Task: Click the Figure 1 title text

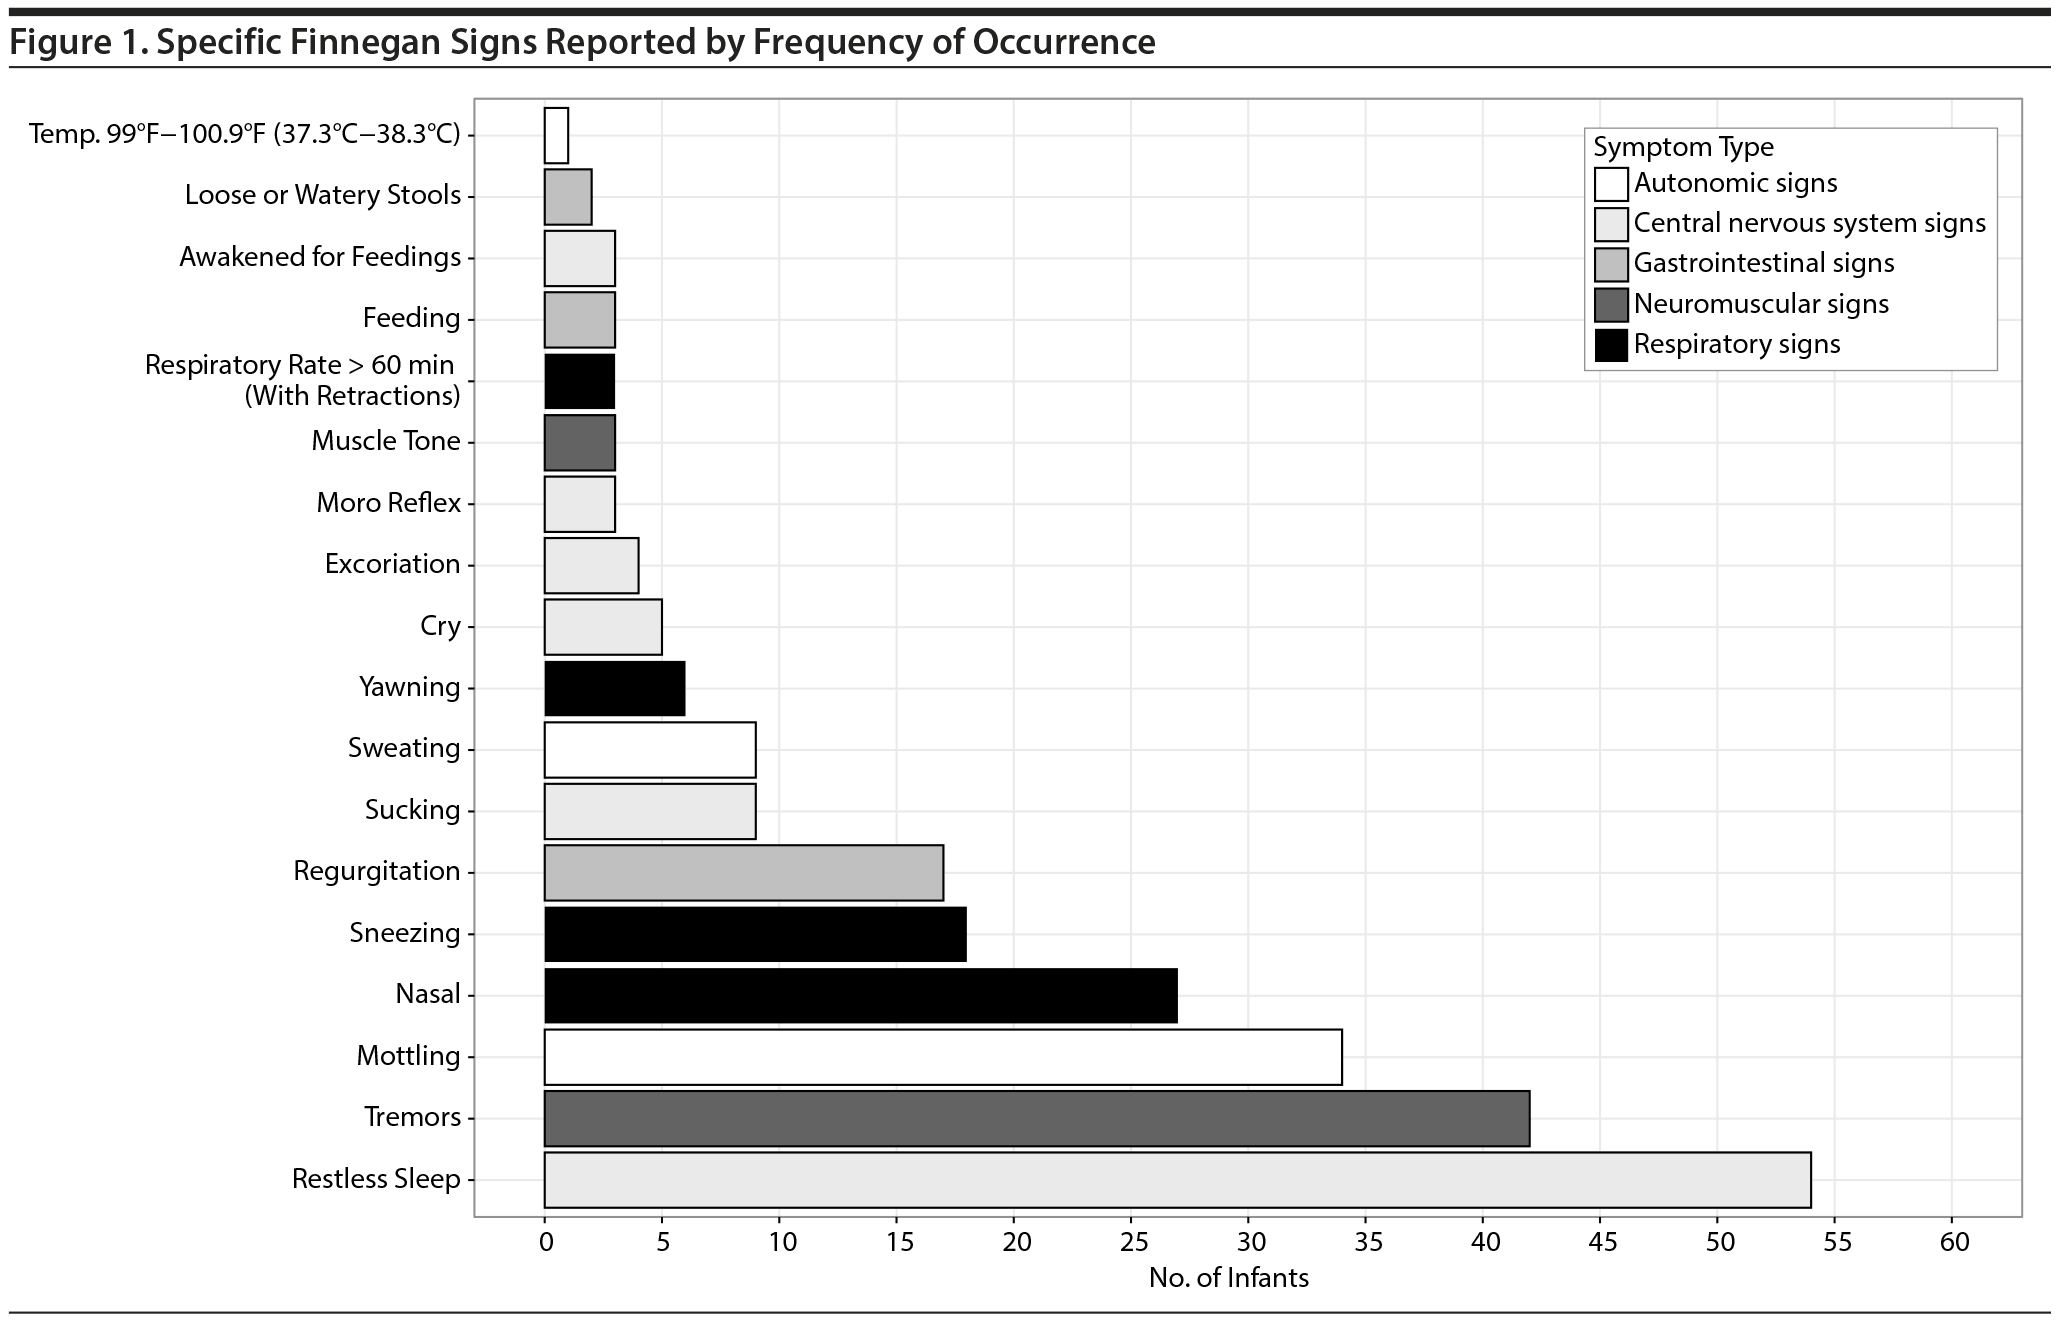Action: coord(582,42)
